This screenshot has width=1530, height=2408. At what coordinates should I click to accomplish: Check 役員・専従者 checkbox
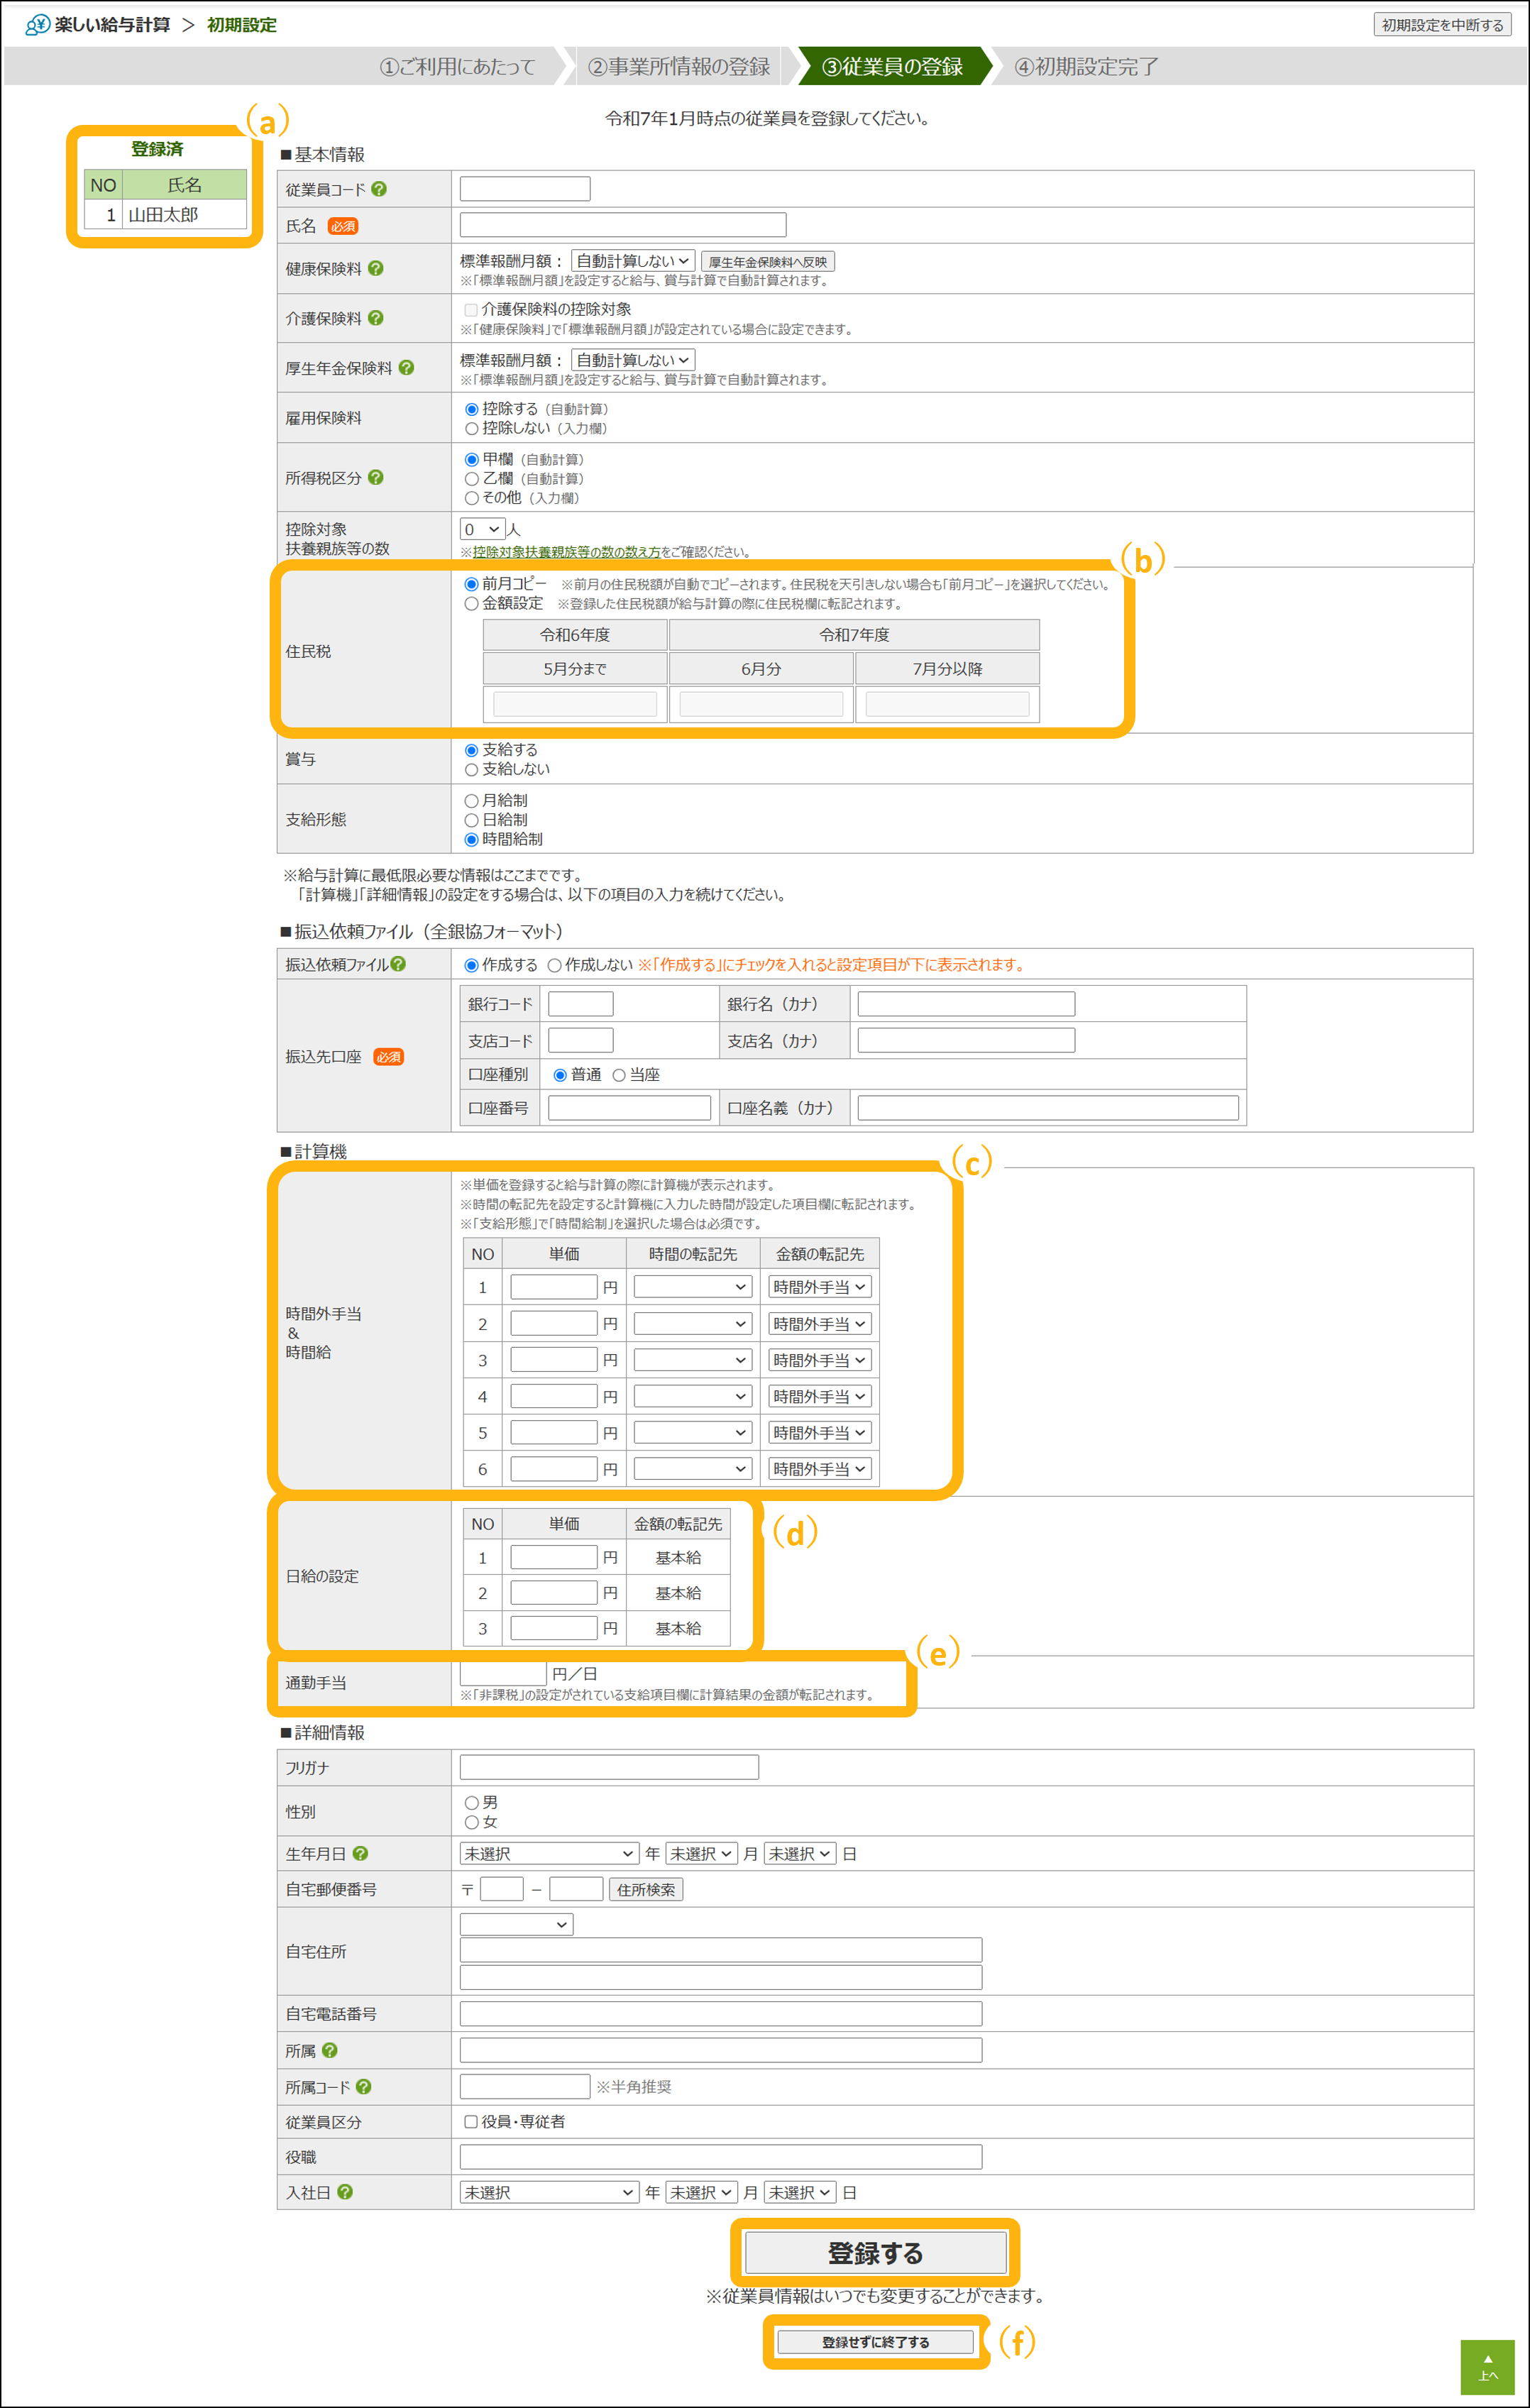[x=471, y=2121]
